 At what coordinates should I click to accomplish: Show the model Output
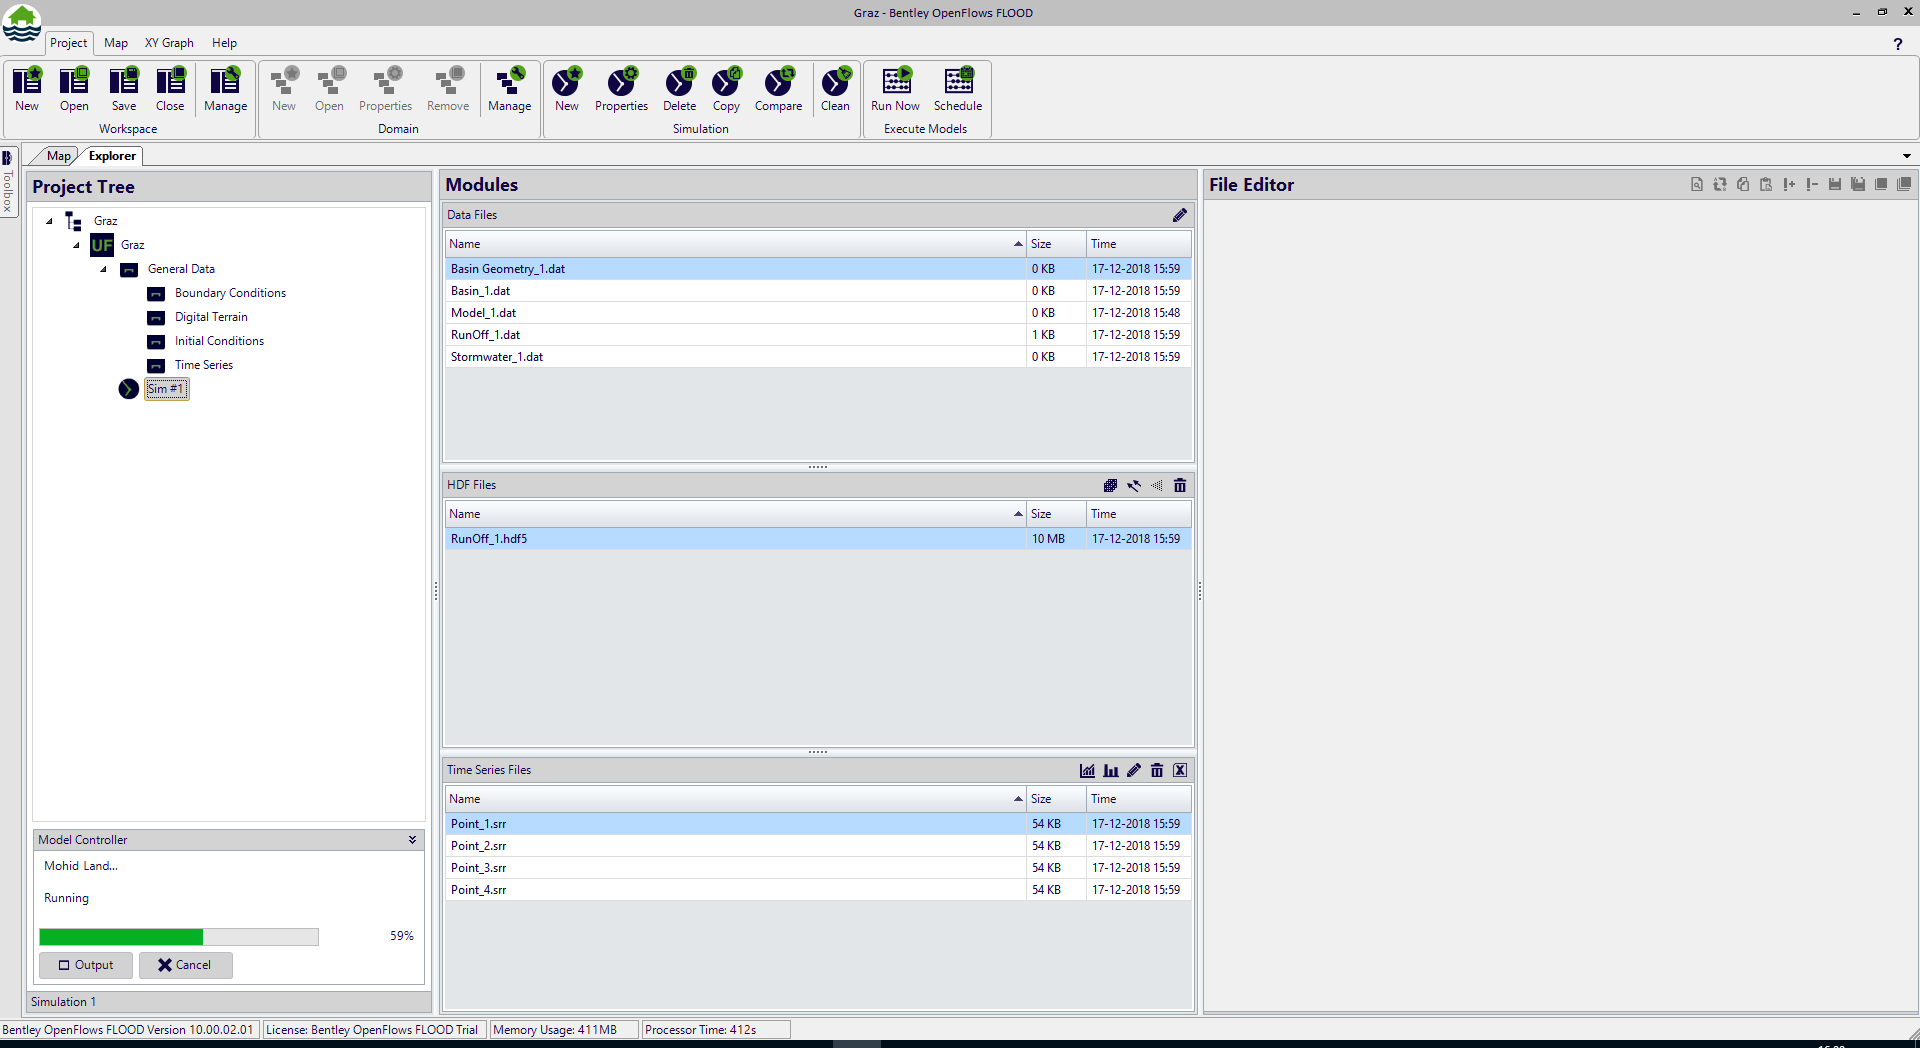[x=86, y=965]
